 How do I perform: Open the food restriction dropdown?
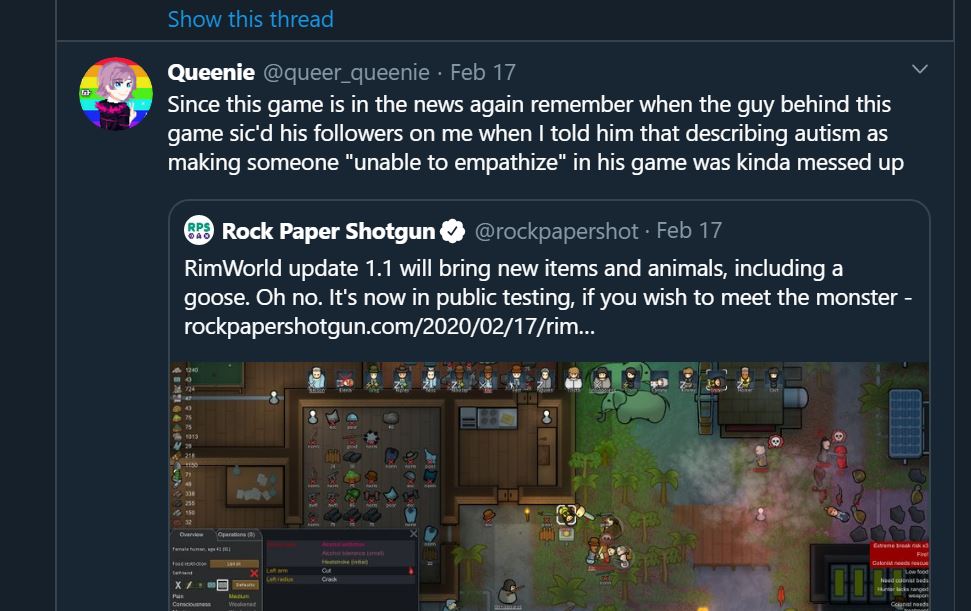pos(234,564)
